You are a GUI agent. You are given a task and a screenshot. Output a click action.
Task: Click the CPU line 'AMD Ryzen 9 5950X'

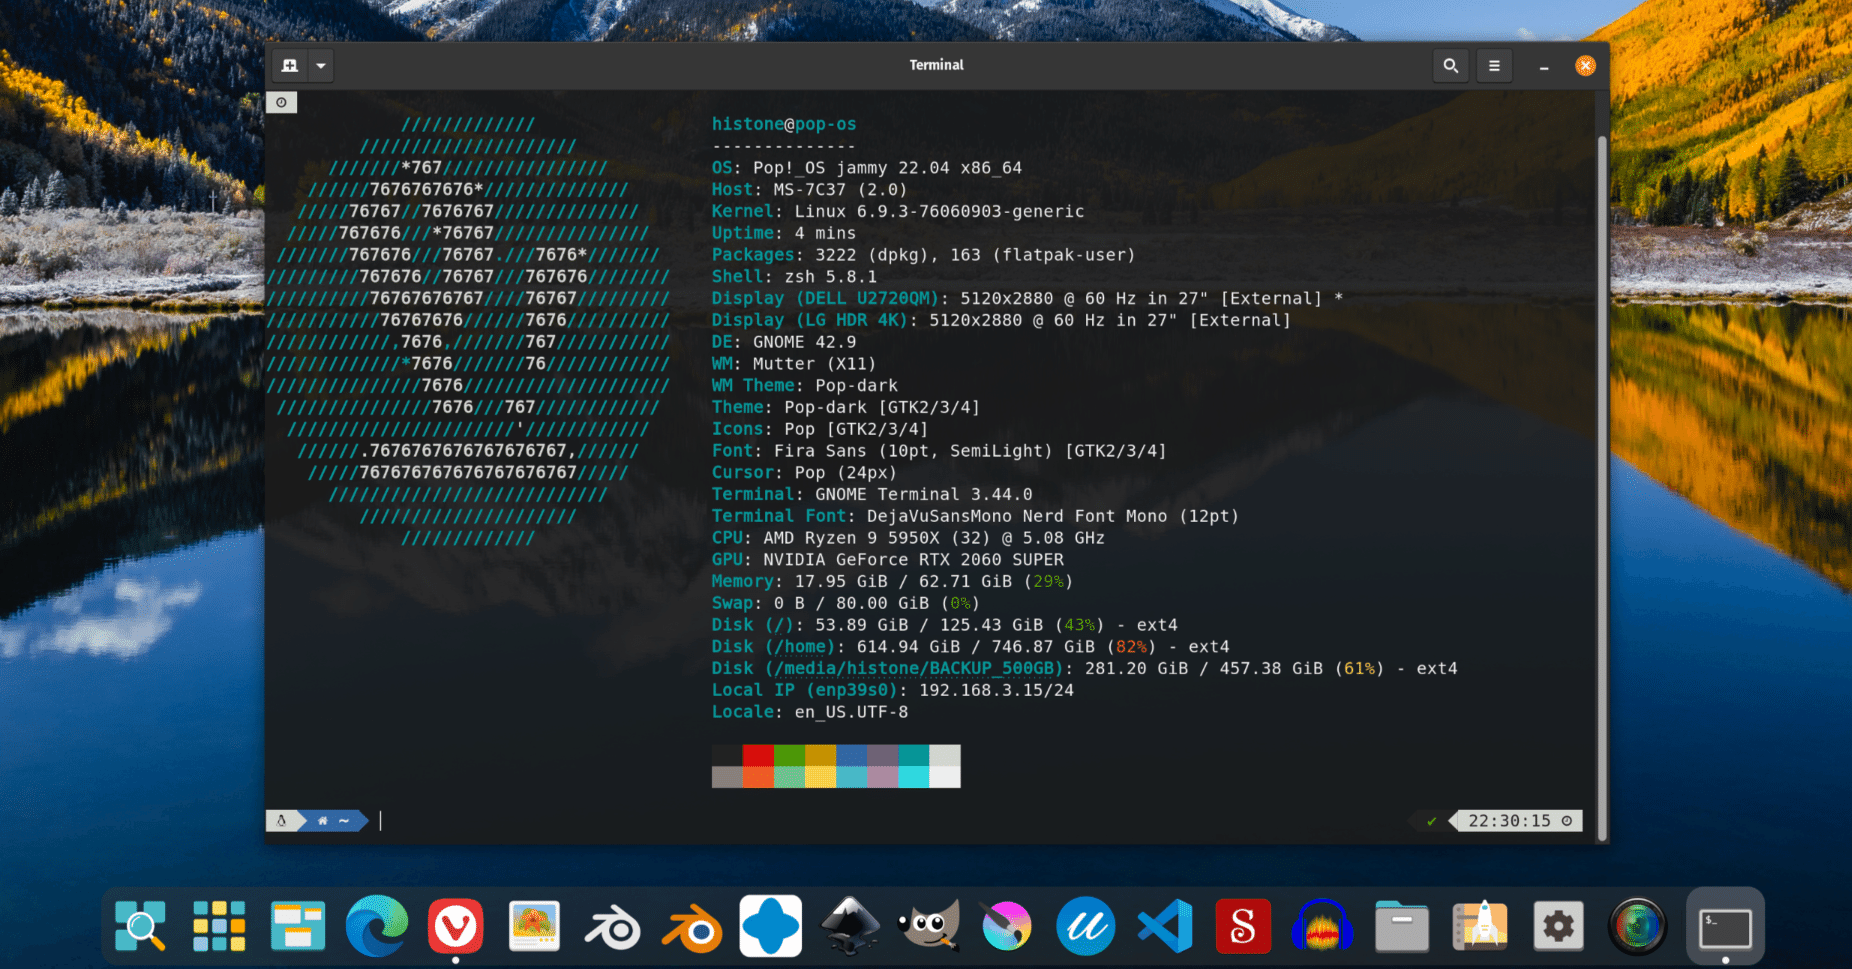click(908, 538)
